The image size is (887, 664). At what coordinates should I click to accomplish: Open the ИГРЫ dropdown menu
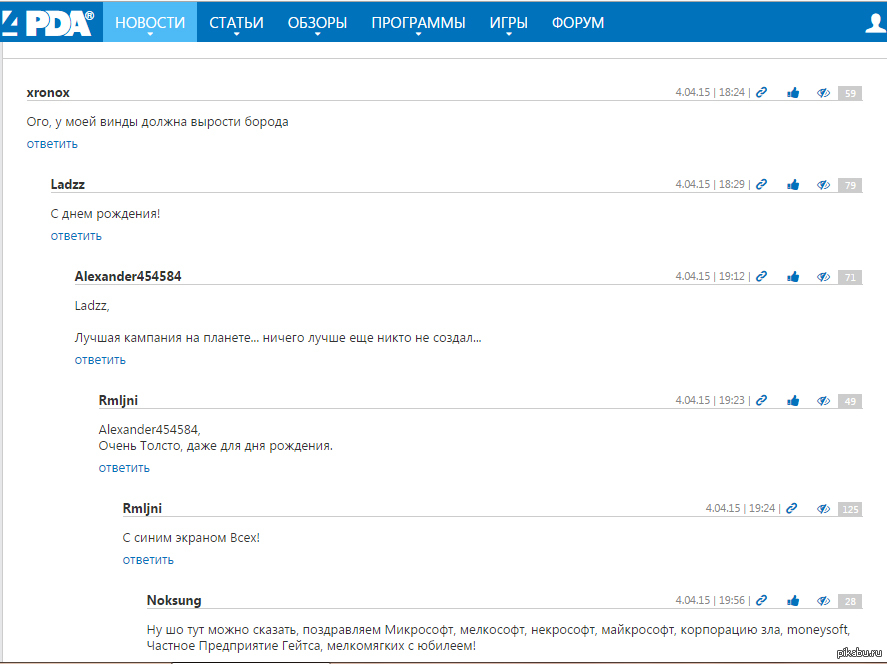(508, 23)
